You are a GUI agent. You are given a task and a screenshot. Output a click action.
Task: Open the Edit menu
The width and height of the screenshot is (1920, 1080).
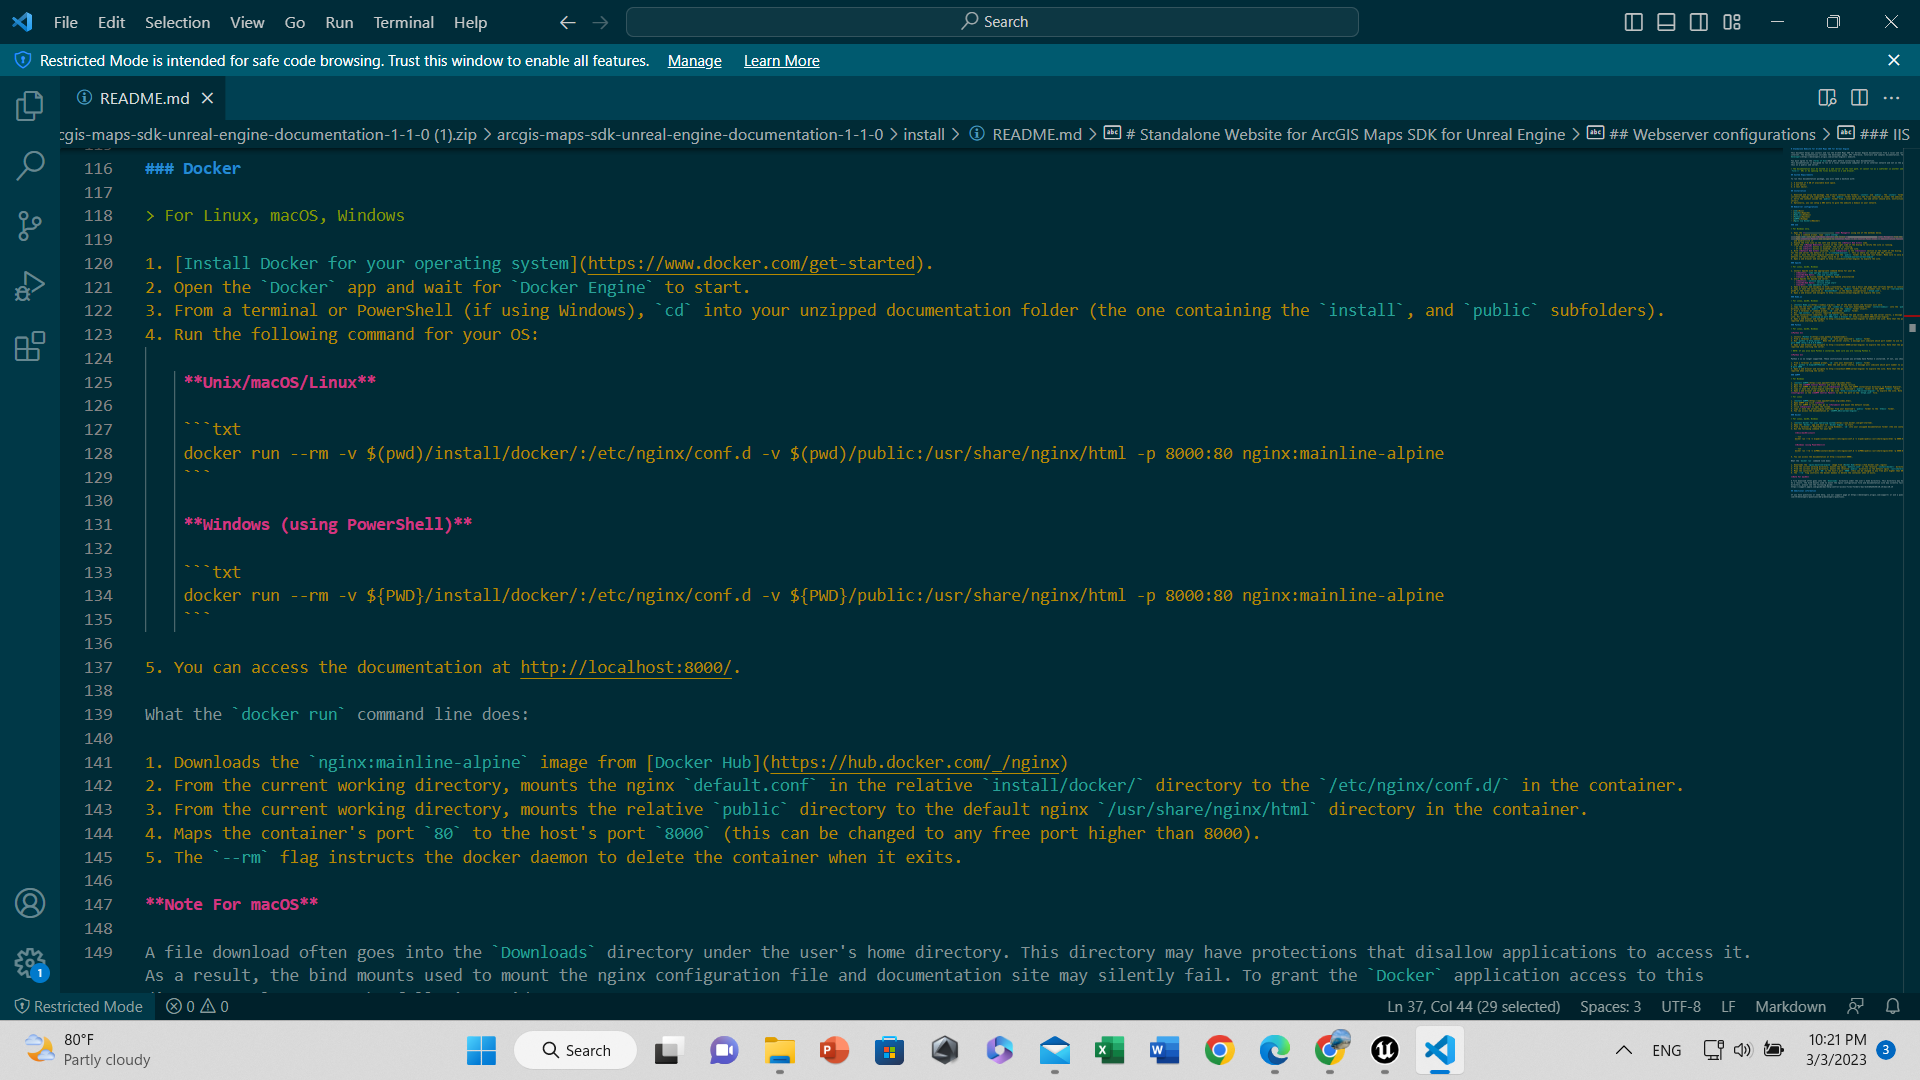tap(111, 22)
